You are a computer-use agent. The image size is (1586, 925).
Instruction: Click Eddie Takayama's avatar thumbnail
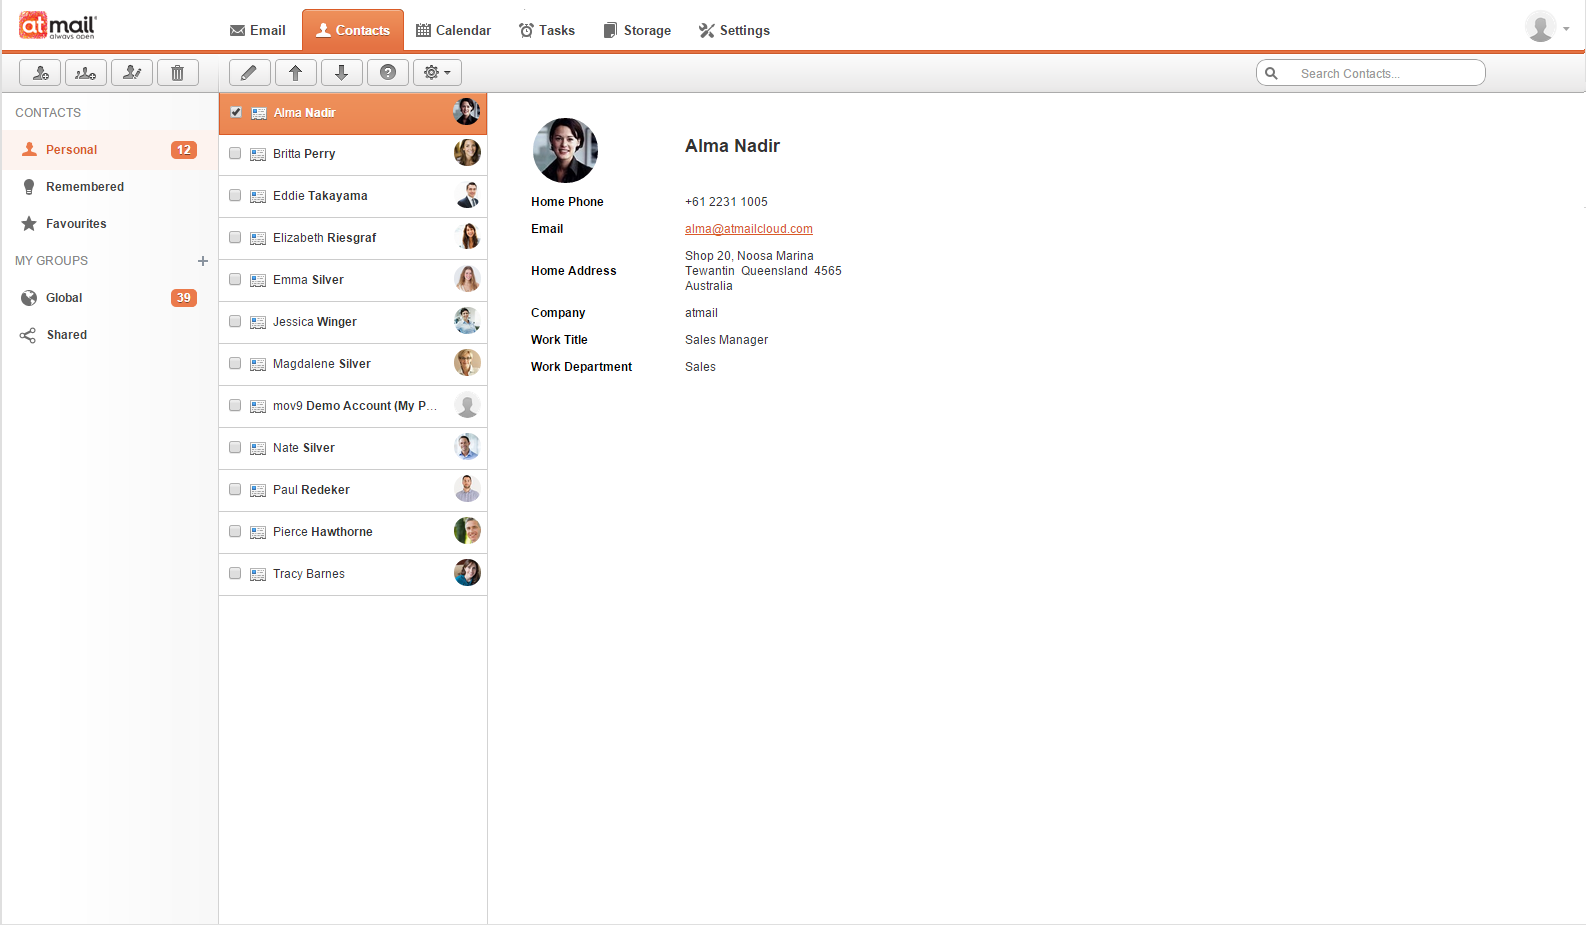coord(467,195)
